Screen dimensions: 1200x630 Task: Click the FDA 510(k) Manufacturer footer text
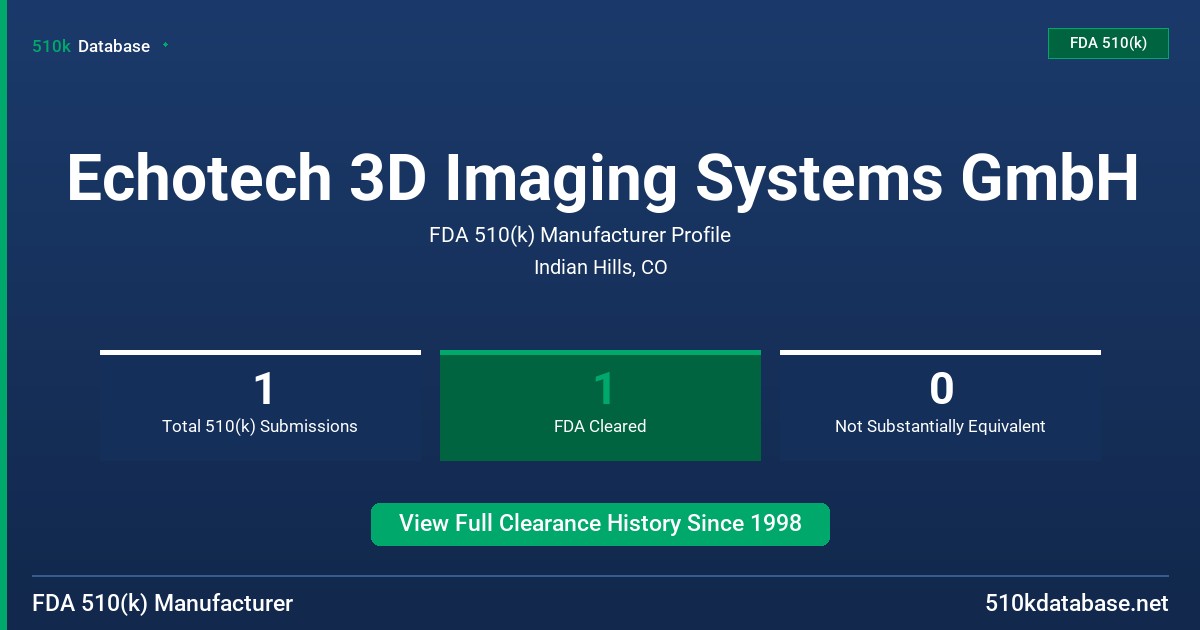163,604
